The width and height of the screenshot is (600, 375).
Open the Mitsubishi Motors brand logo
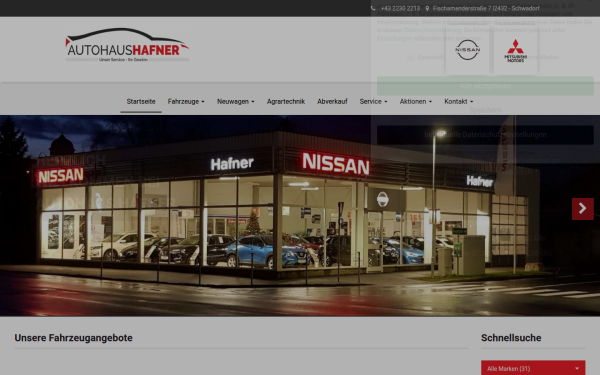pyautogui.click(x=515, y=51)
